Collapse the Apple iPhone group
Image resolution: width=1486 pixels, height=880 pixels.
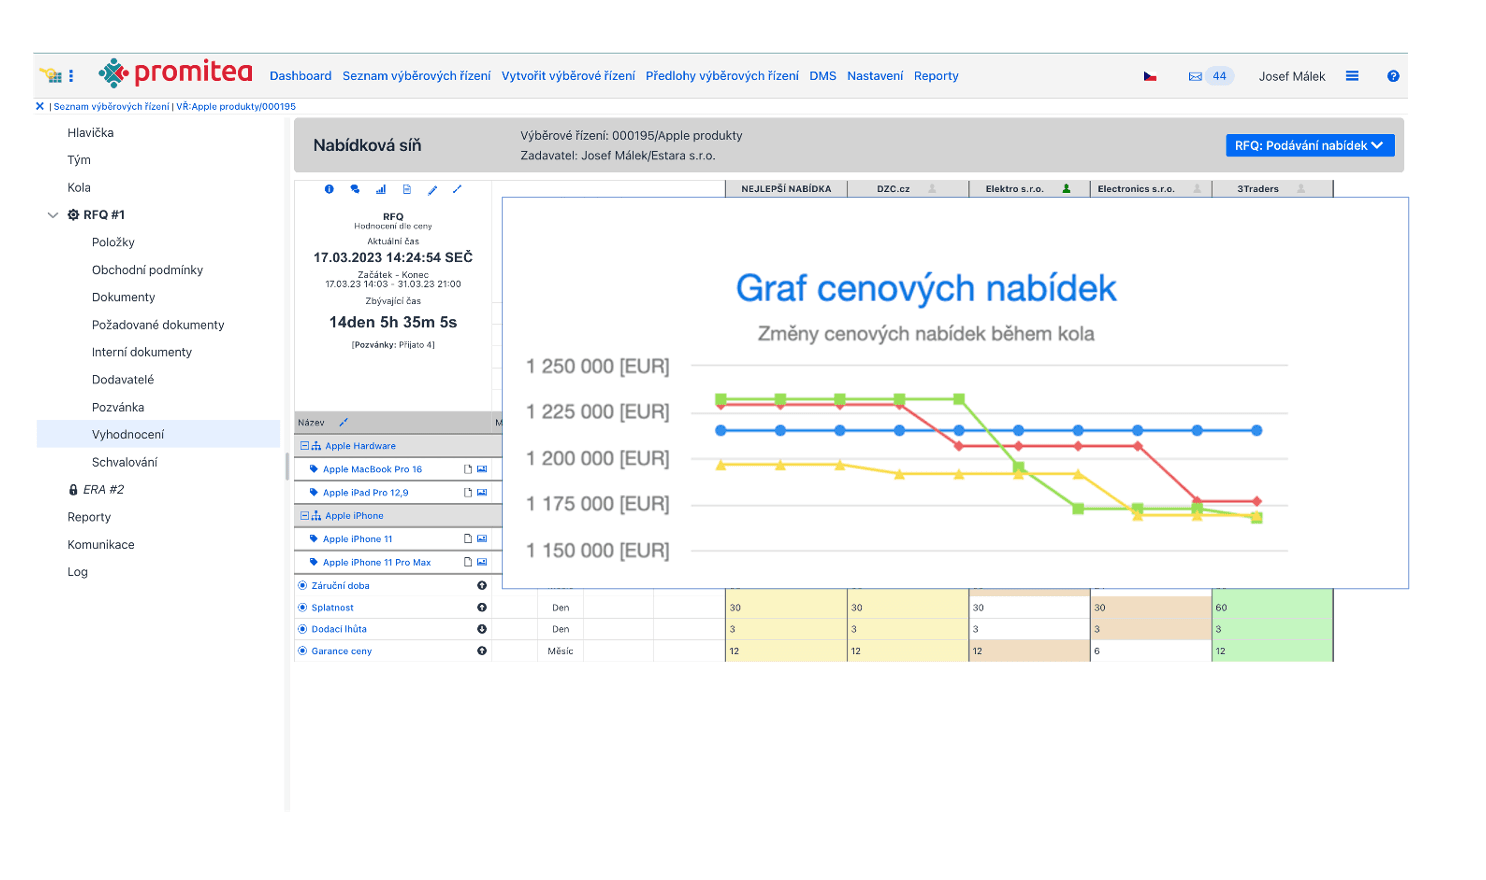(x=305, y=516)
